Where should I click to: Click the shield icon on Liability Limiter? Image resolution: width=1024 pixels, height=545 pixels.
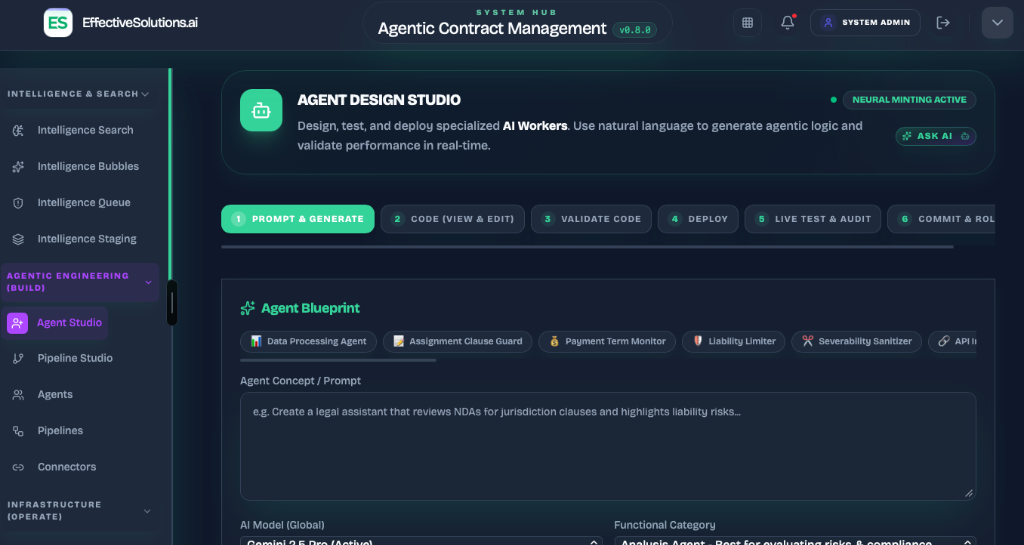[x=697, y=341]
